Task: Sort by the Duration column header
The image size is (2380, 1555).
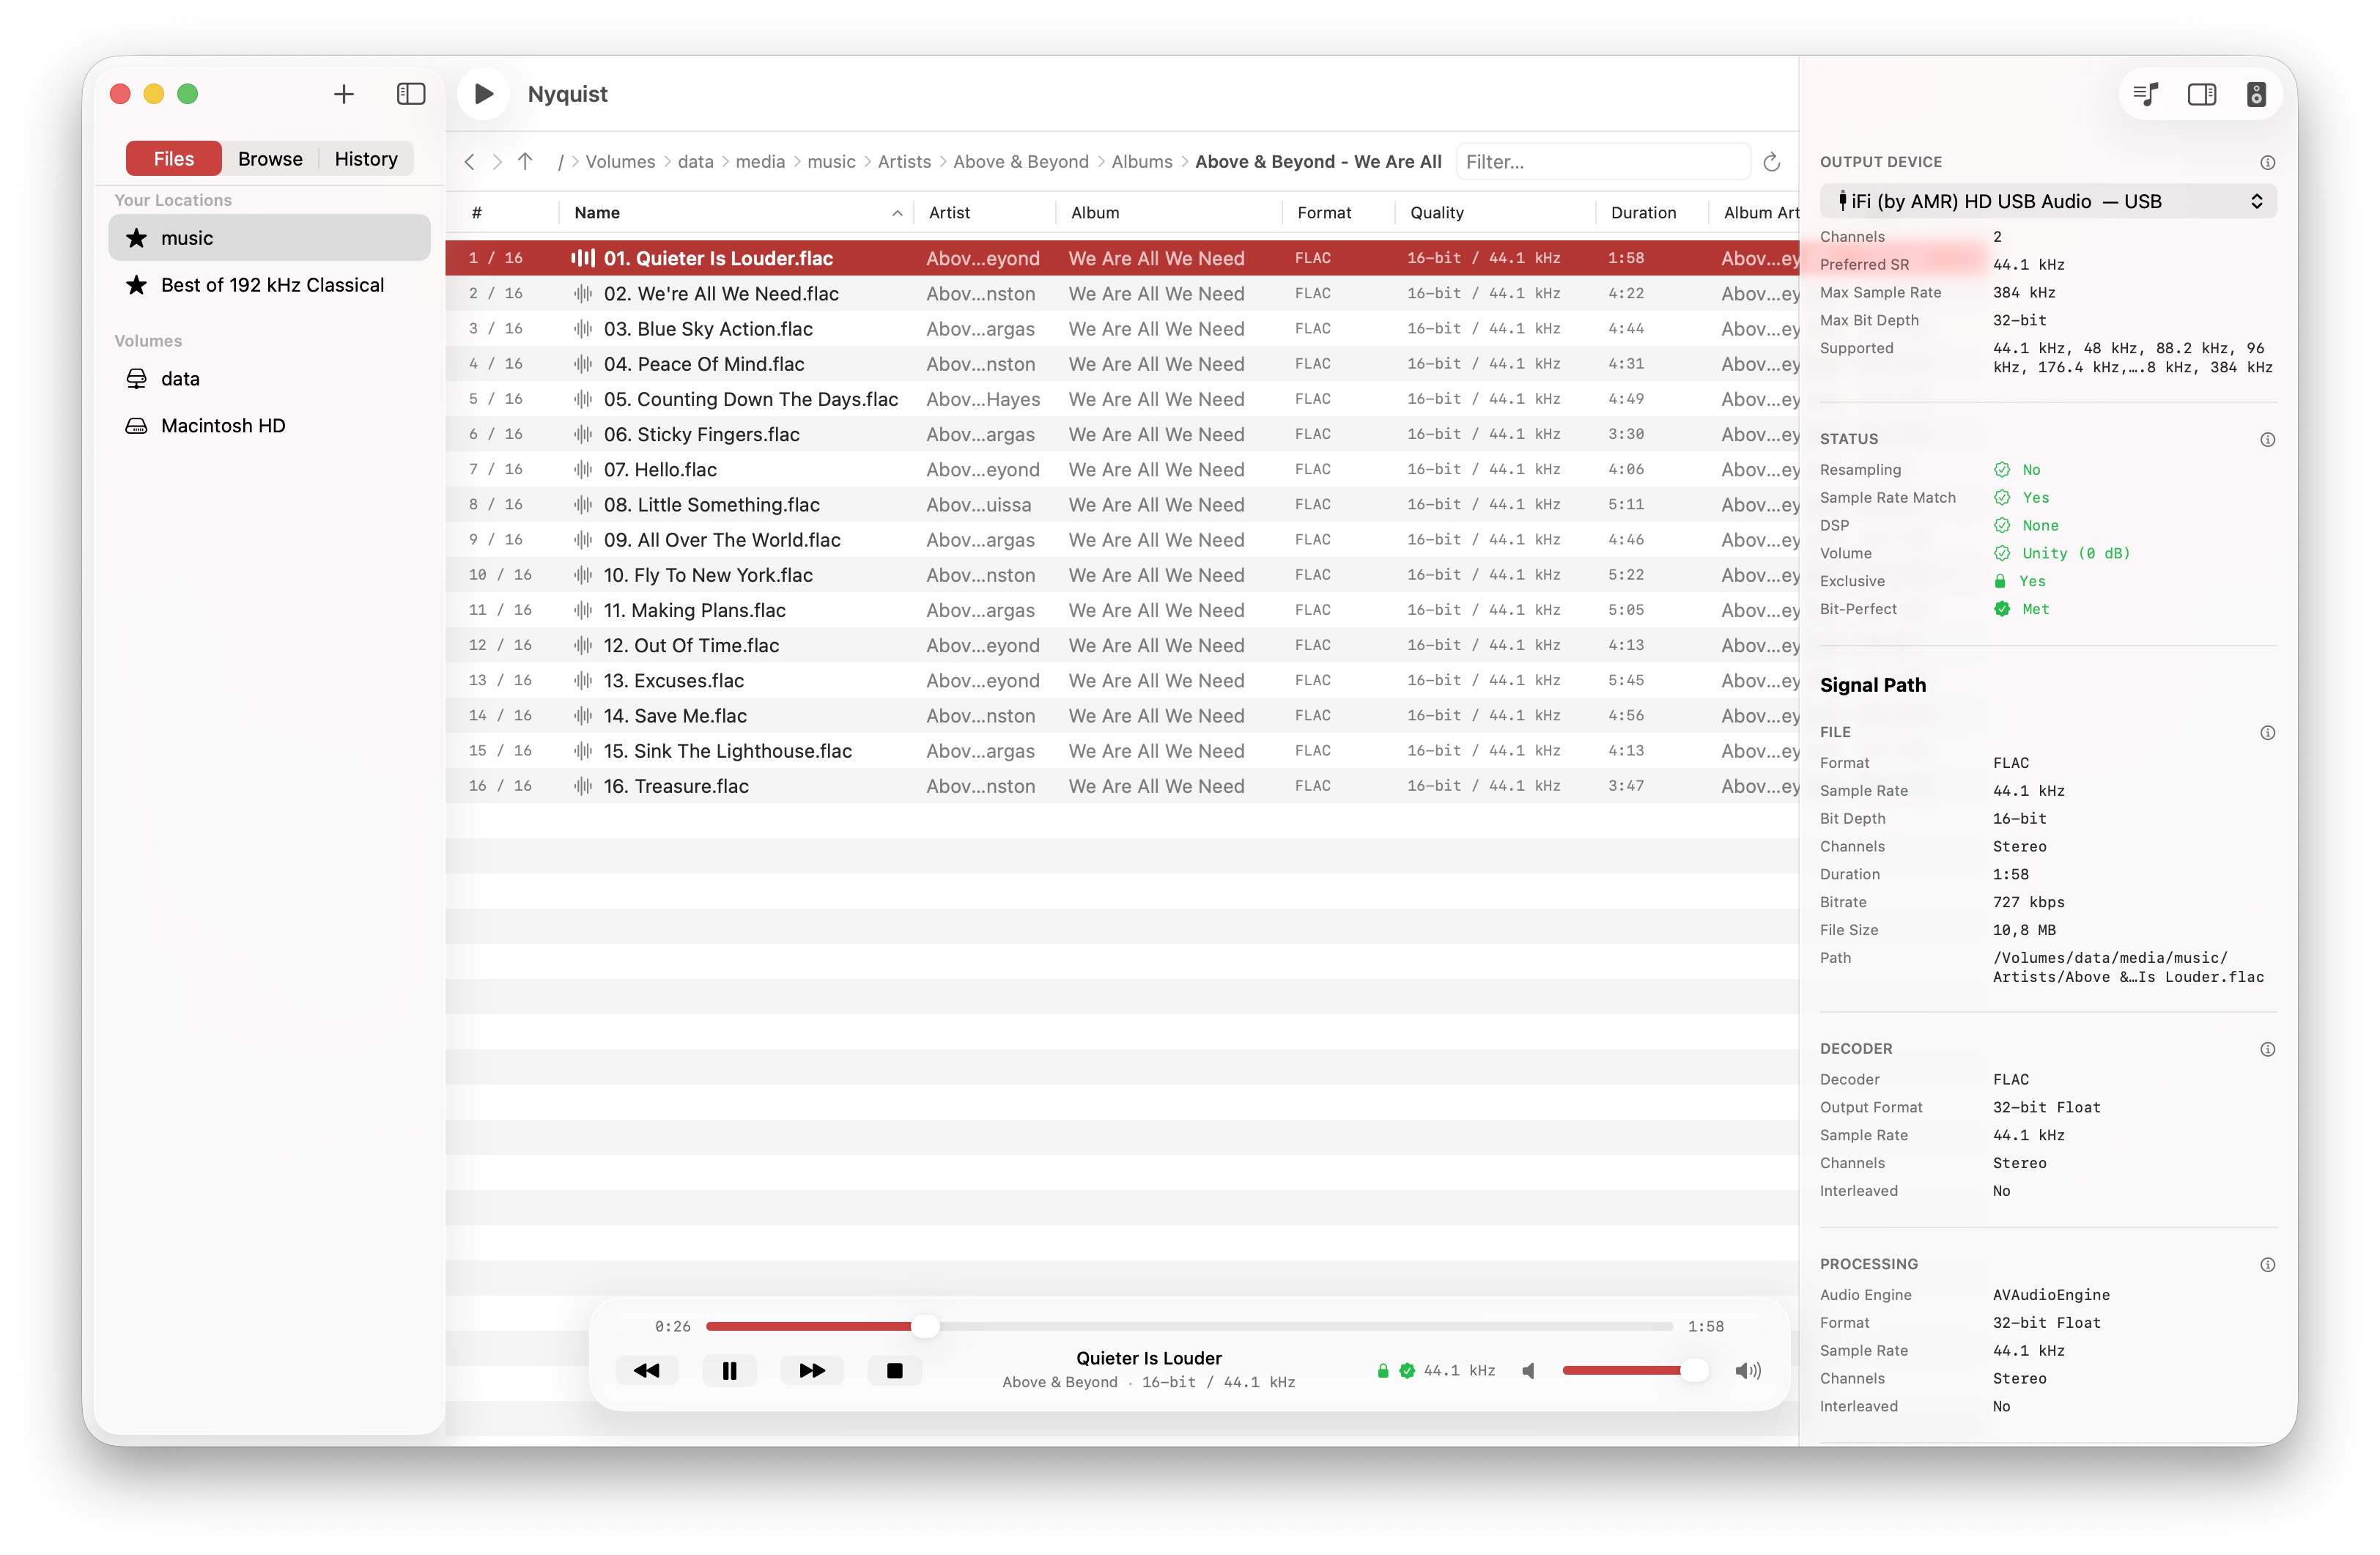Action: (x=1653, y=213)
